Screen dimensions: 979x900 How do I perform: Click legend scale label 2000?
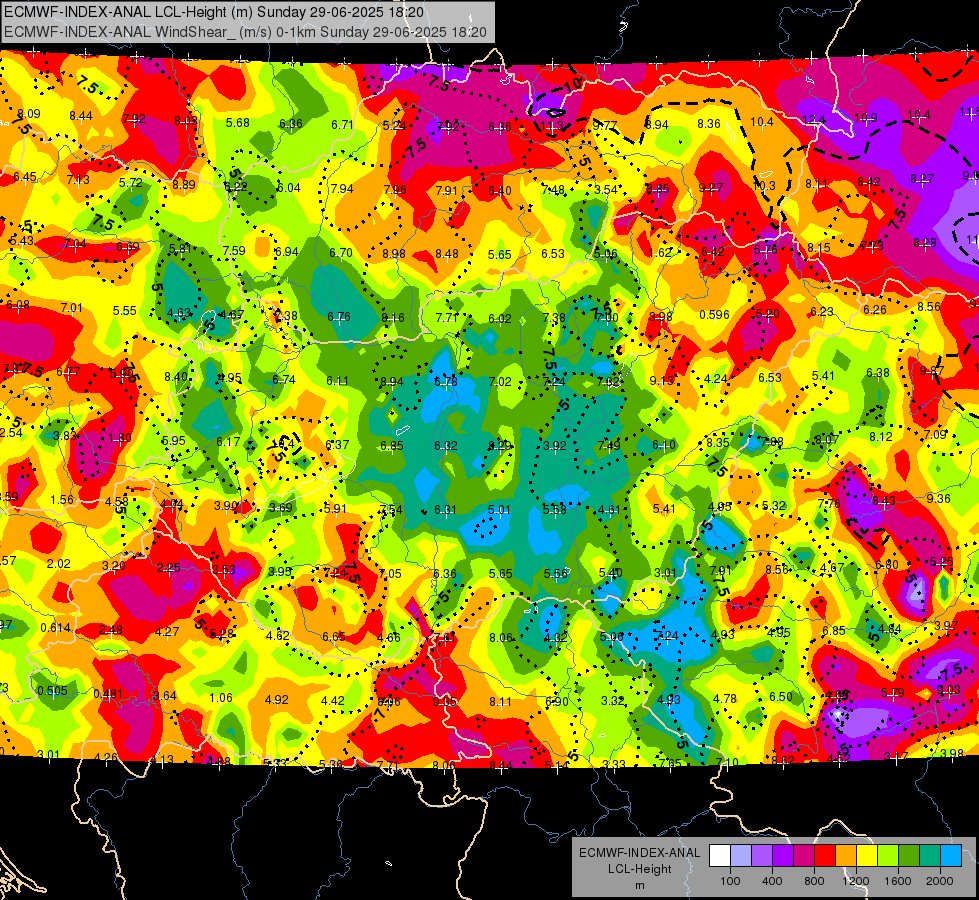pos(940,881)
